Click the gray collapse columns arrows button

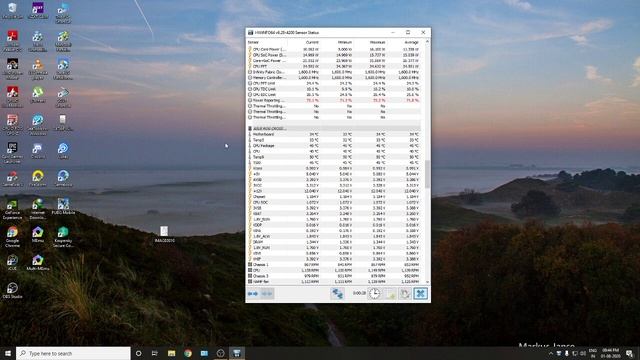coord(267,293)
